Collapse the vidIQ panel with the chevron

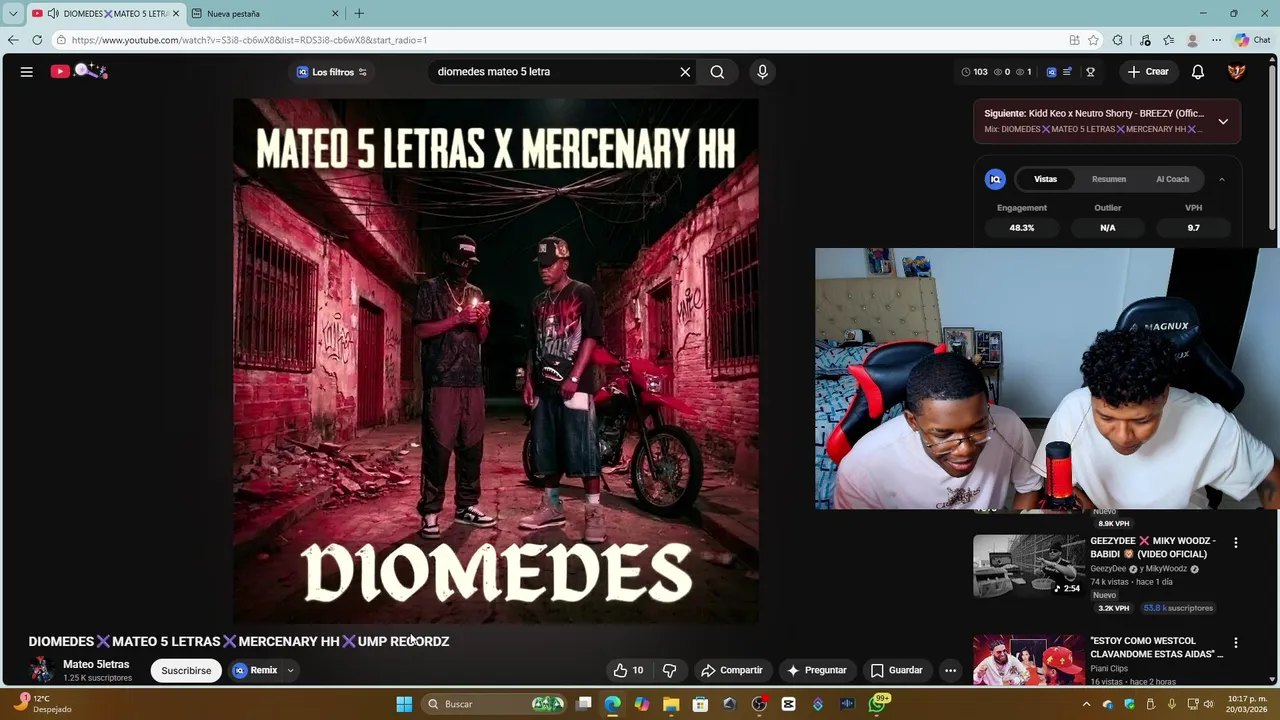coord(1221,179)
